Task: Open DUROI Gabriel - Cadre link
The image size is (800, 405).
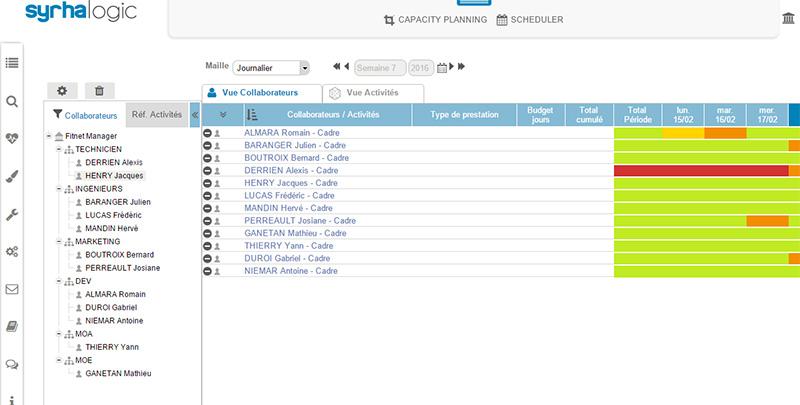Action: (x=287, y=259)
